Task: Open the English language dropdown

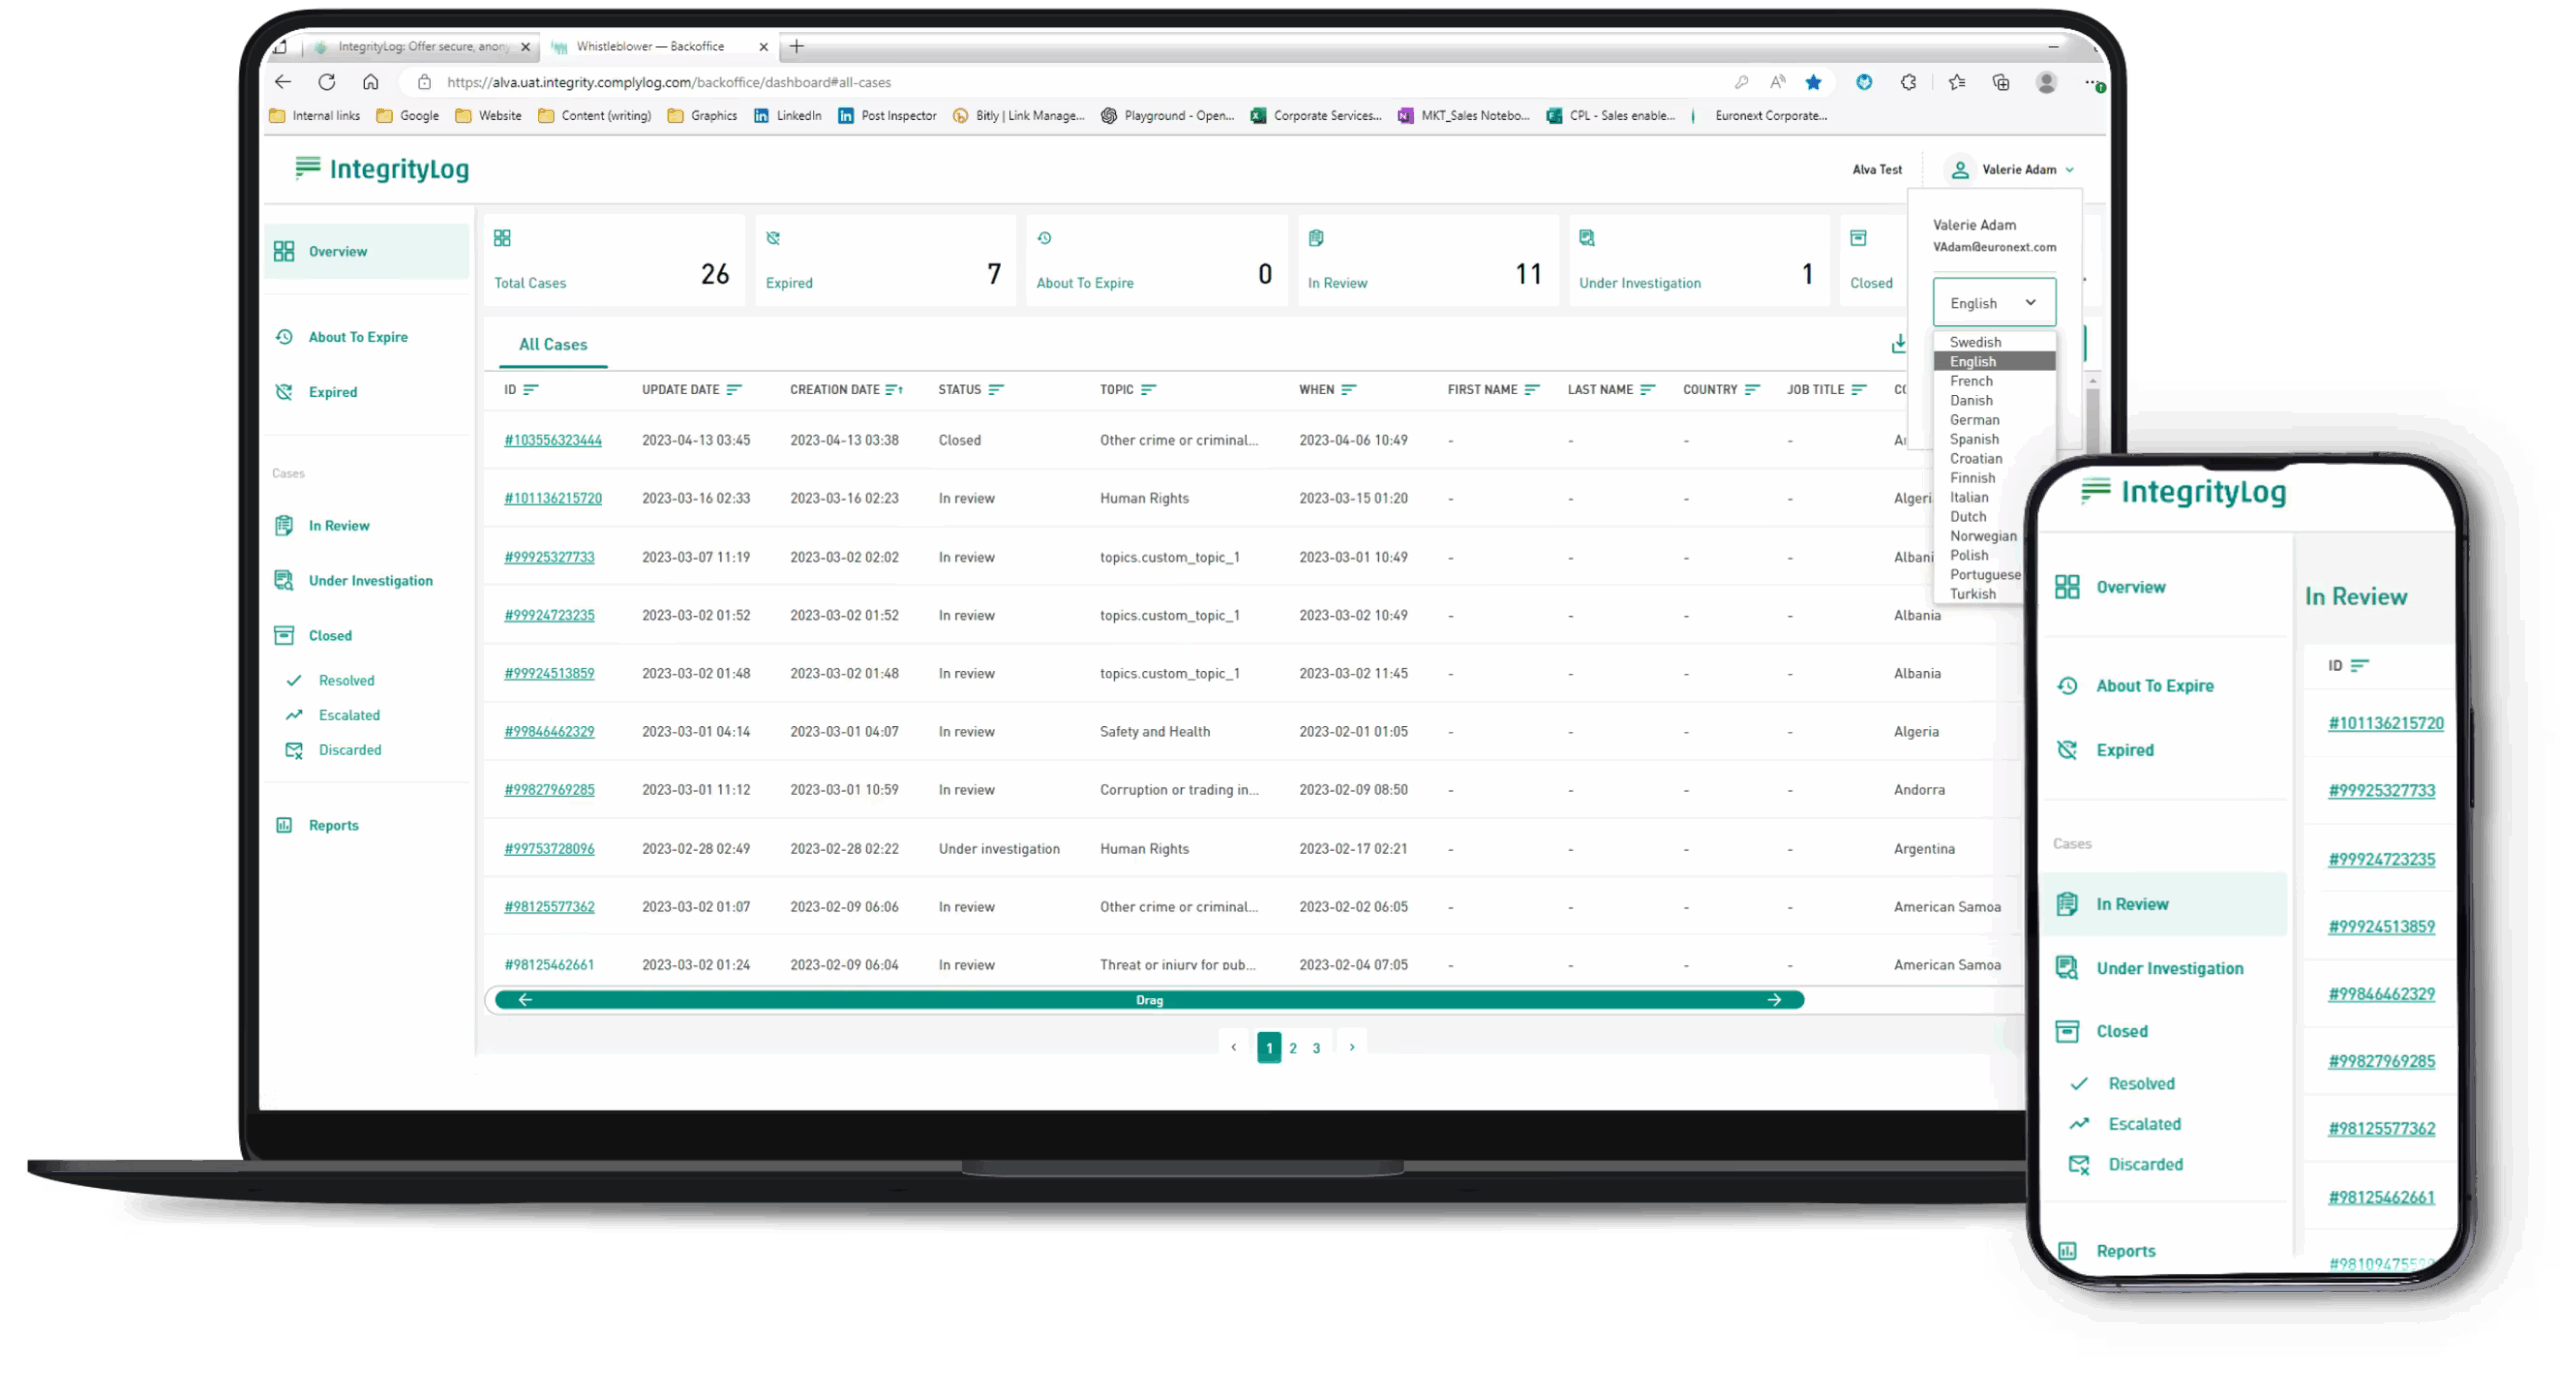Action: [1993, 303]
